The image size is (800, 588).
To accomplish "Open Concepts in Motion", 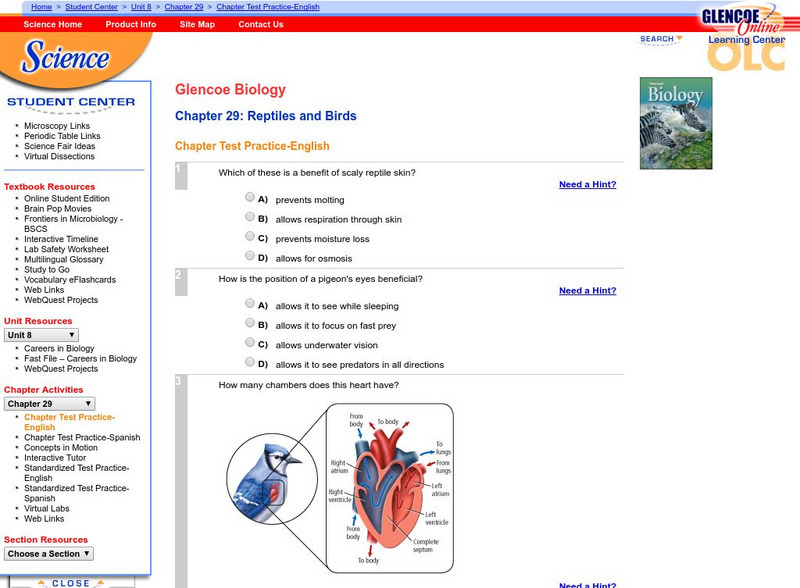I will pos(61,448).
